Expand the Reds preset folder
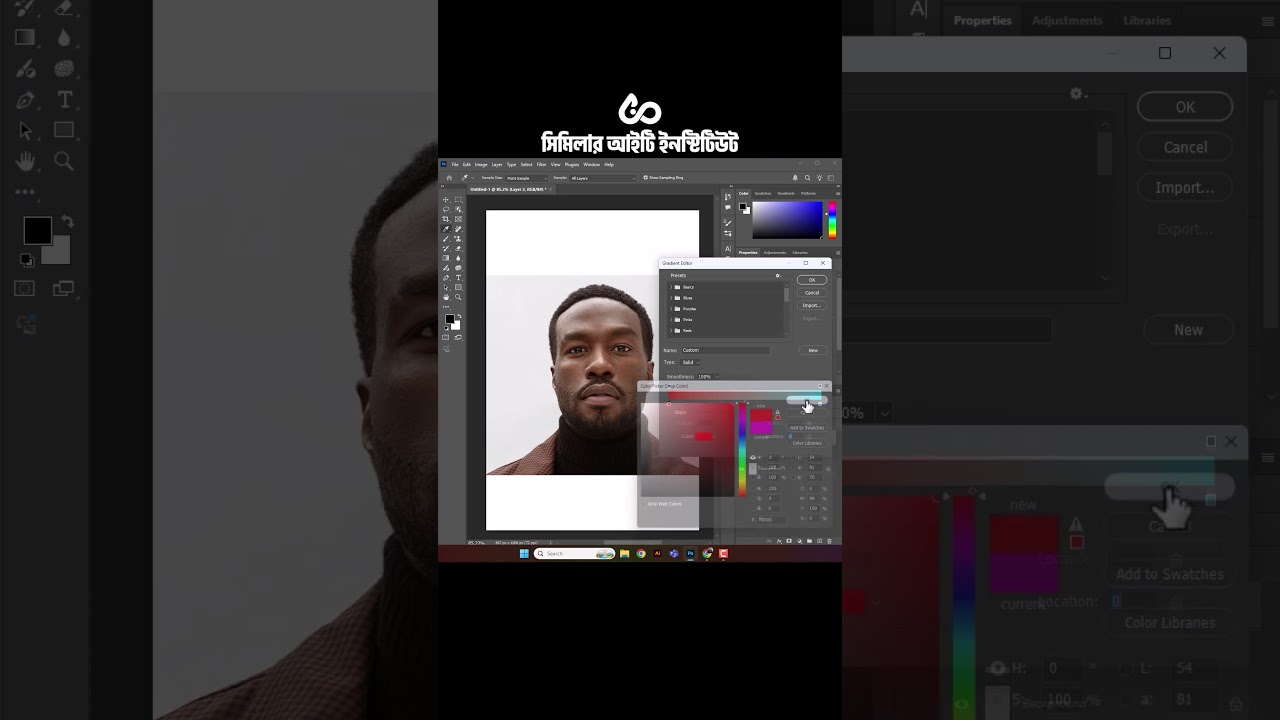 click(671, 331)
